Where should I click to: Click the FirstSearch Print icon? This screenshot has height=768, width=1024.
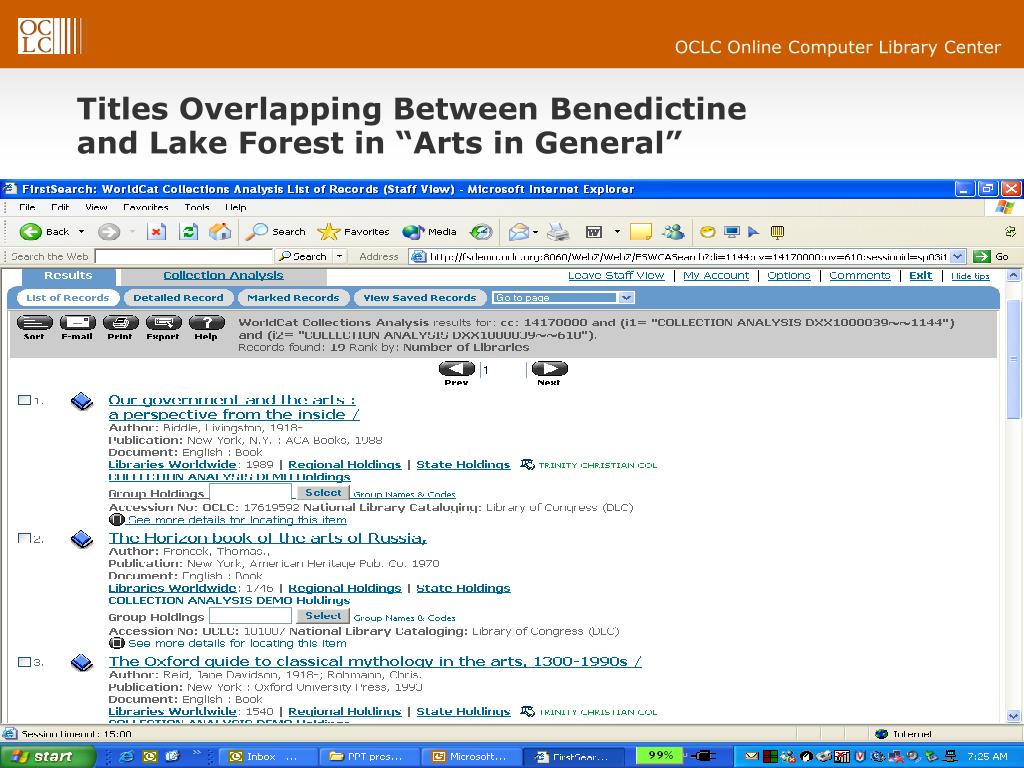[120, 323]
